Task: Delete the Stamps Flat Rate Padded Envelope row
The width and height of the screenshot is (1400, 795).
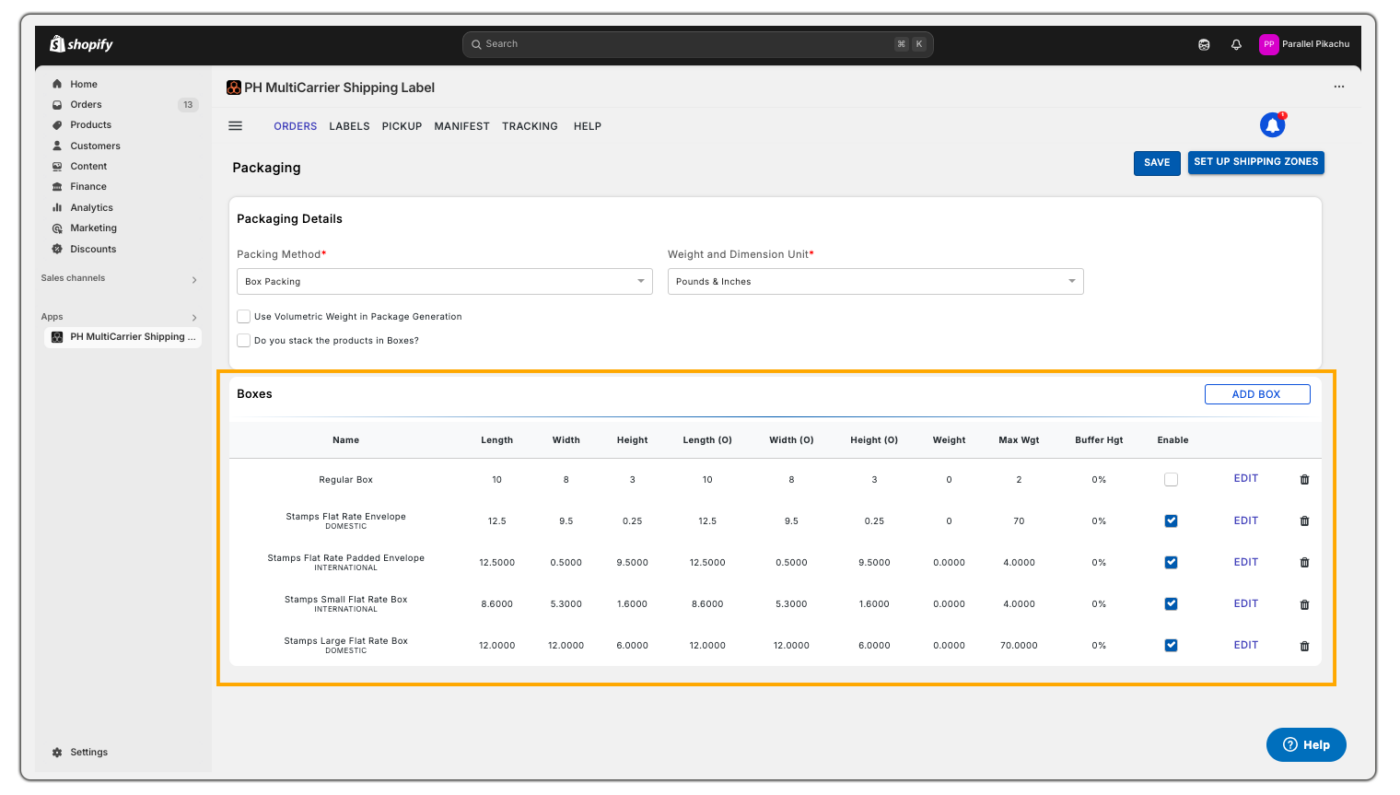Action: pos(1304,563)
